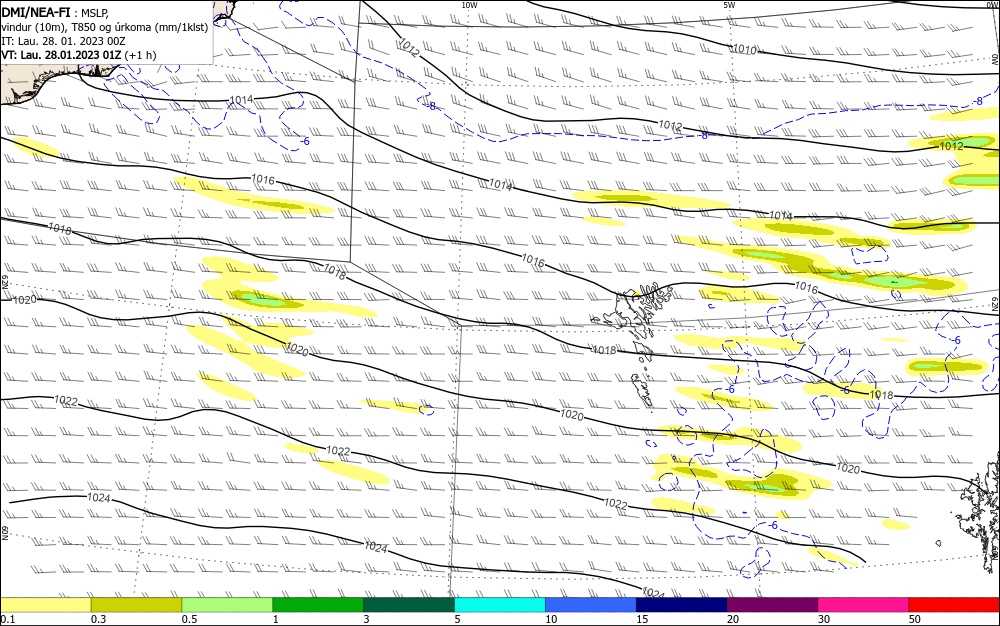Image resolution: width=1000 pixels, height=626 pixels.
Task: Click the '0.5' legend value
Action: click(189, 619)
